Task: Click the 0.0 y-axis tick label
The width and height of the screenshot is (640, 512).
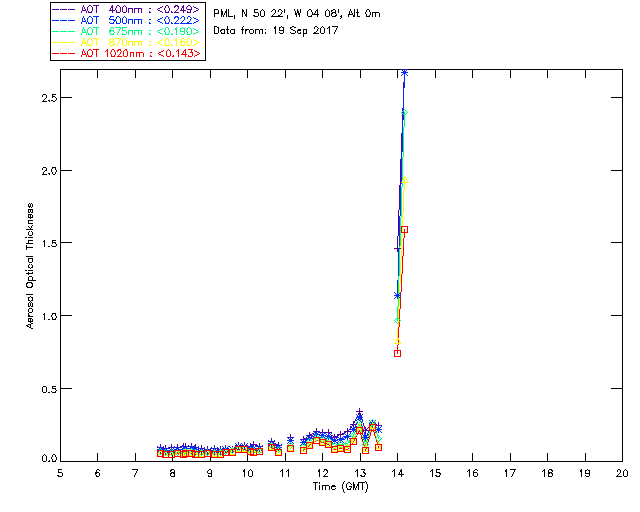Action: (49, 459)
